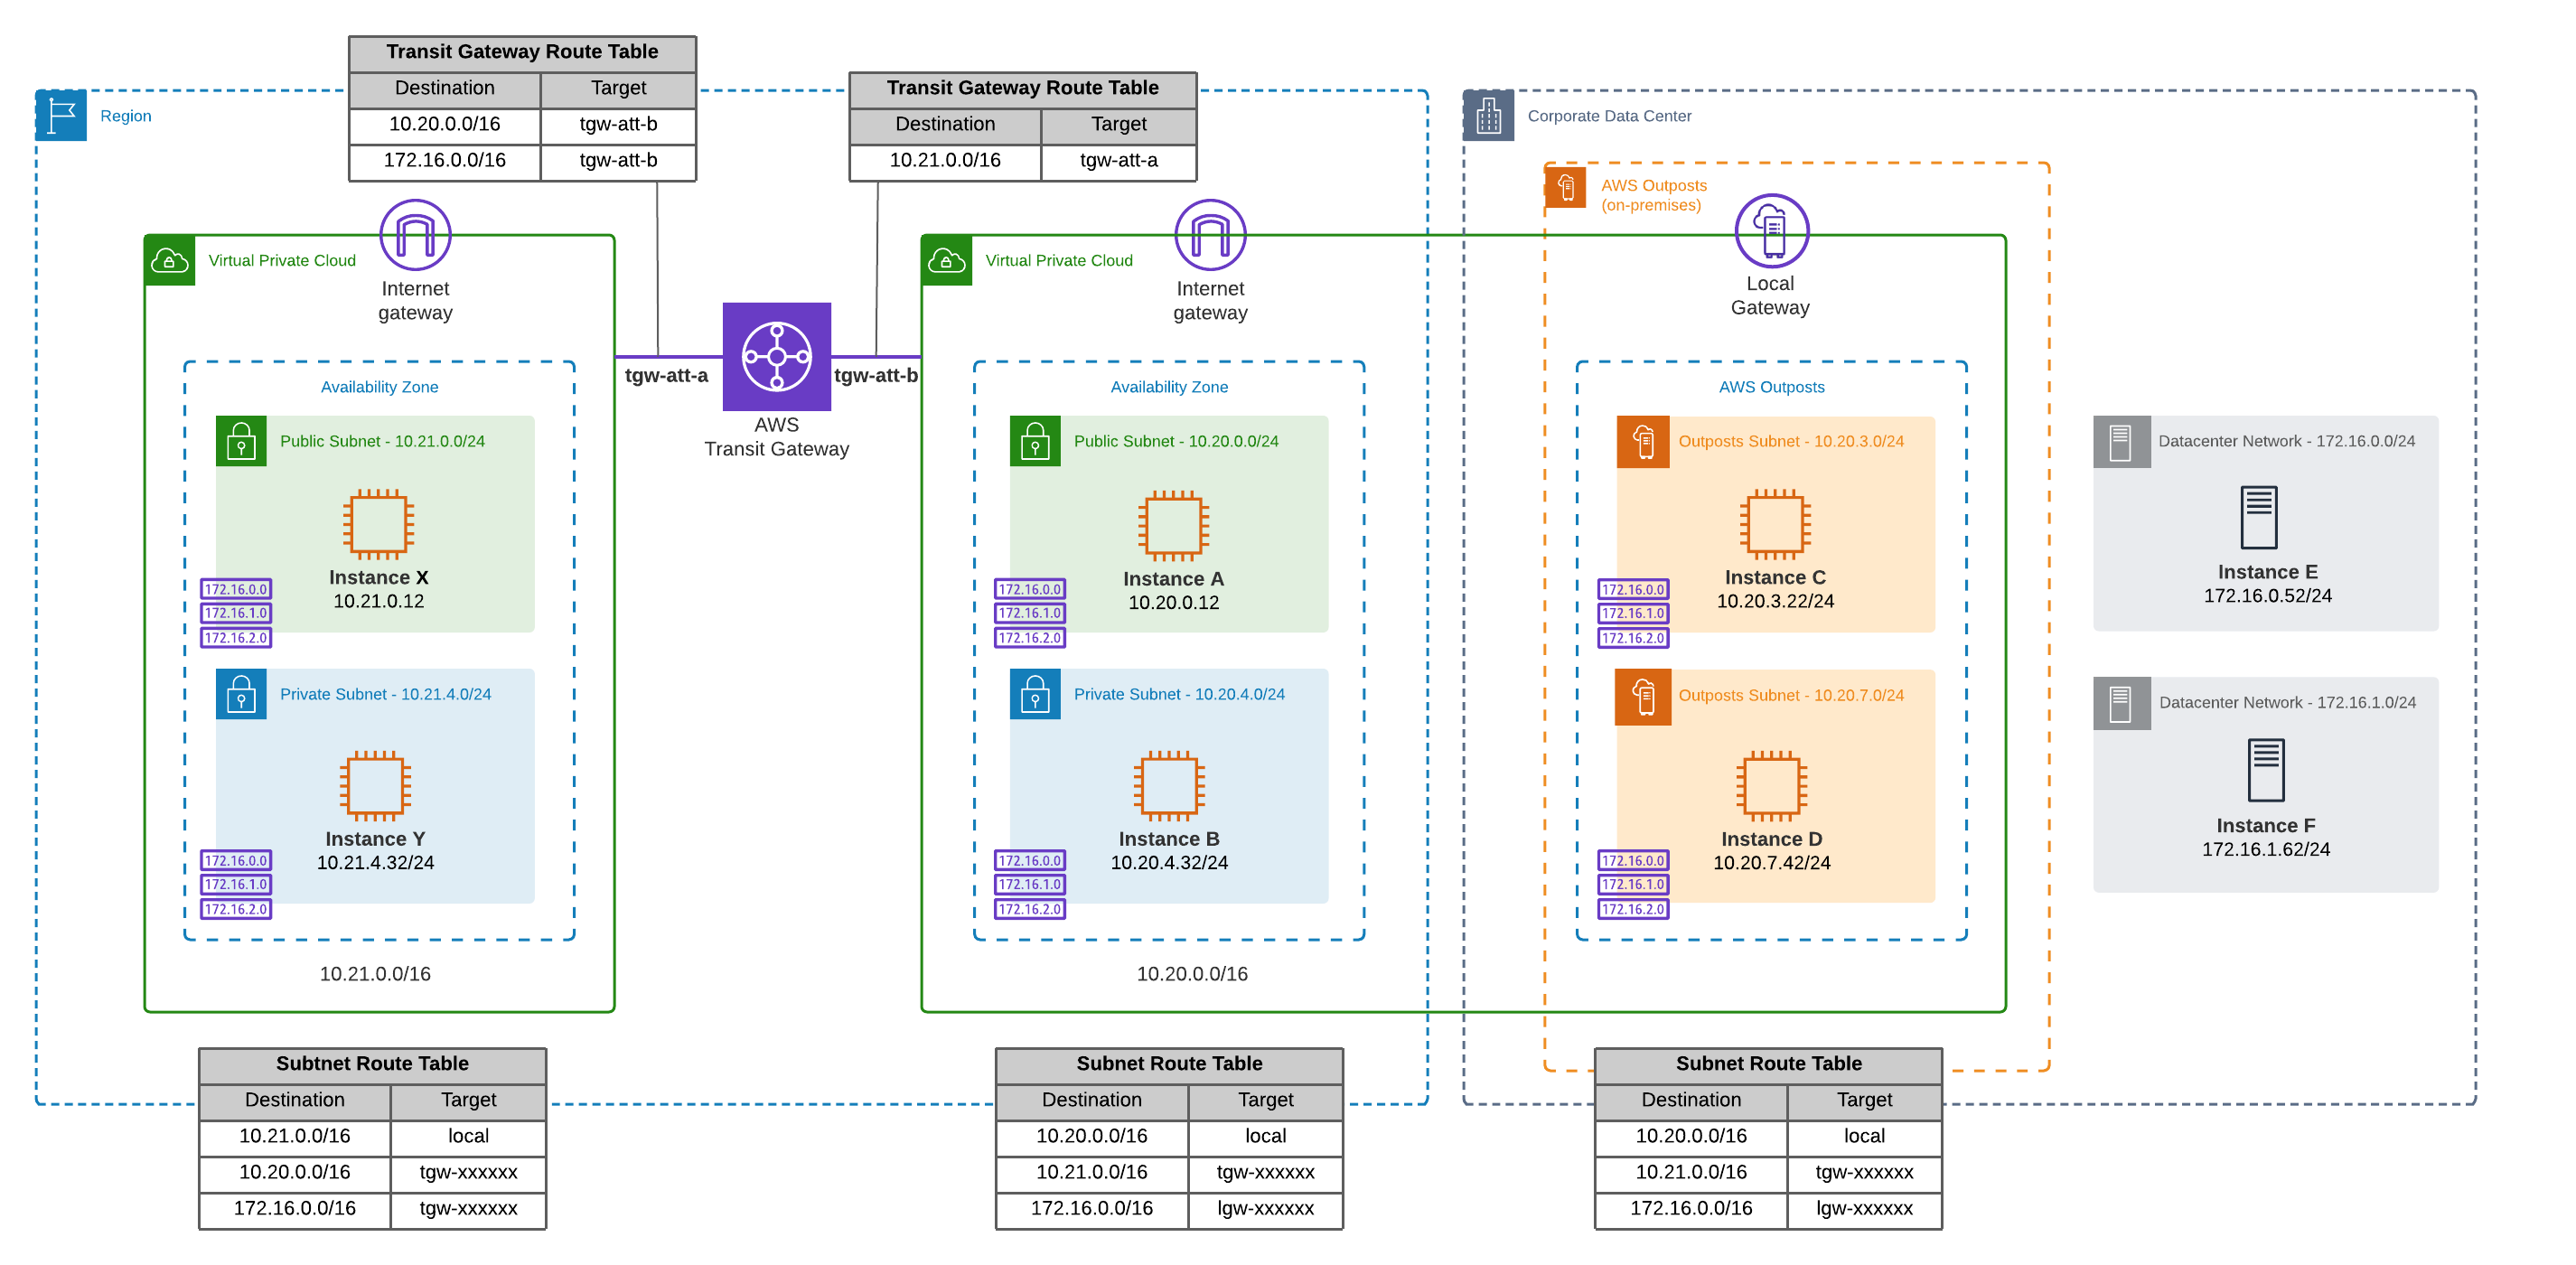2576x1265 pixels.
Task: Select 10.21.0.0/16 in middle Subnet Route Table
Action: click(1092, 1172)
